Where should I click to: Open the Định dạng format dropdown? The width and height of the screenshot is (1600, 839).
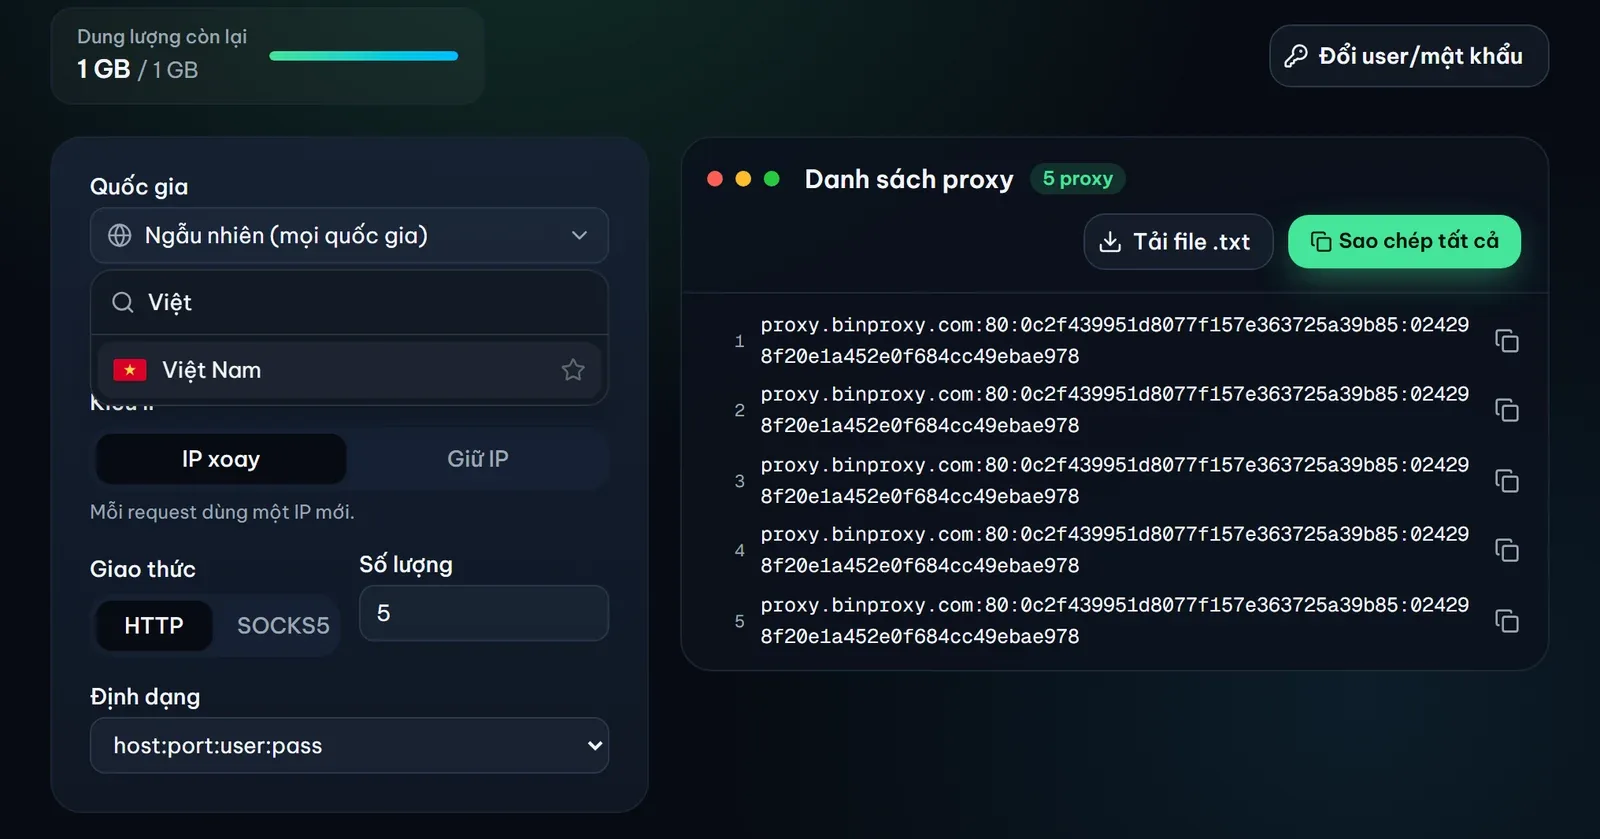349,745
